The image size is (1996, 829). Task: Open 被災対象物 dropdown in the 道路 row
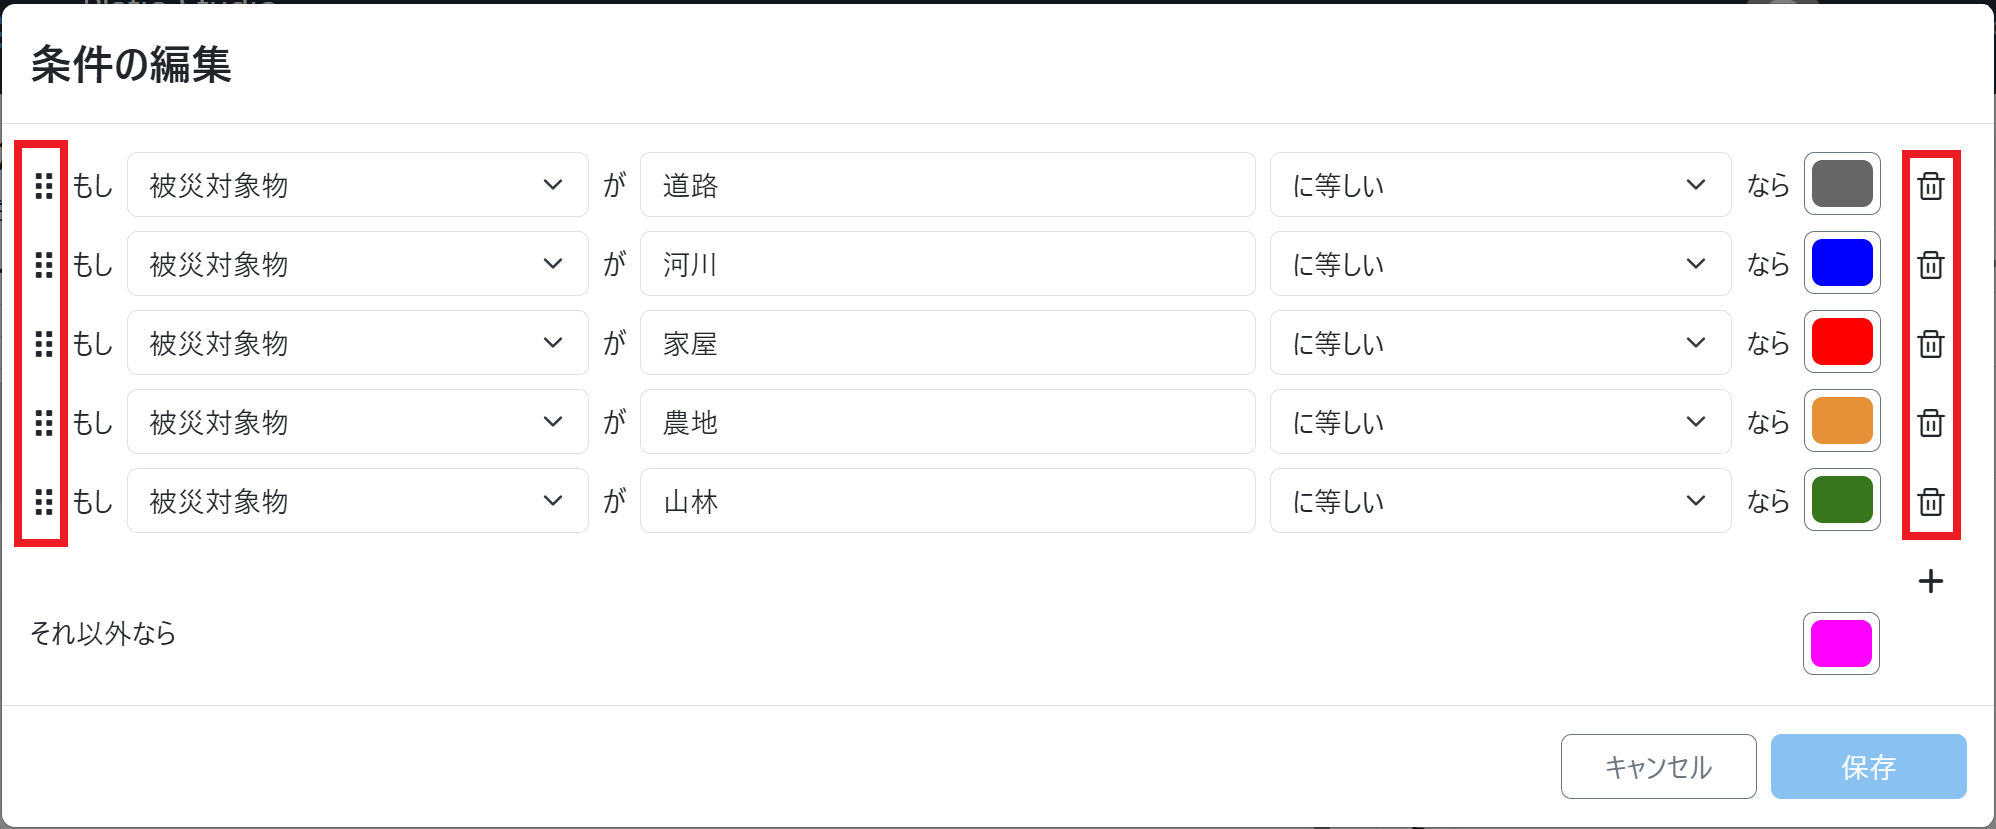coord(358,185)
